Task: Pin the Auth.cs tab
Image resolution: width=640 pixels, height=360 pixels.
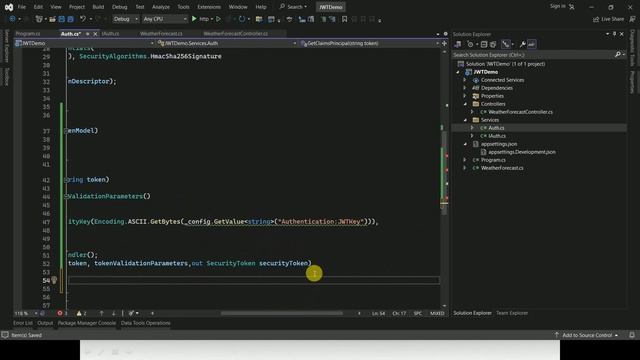Action: tap(87, 34)
